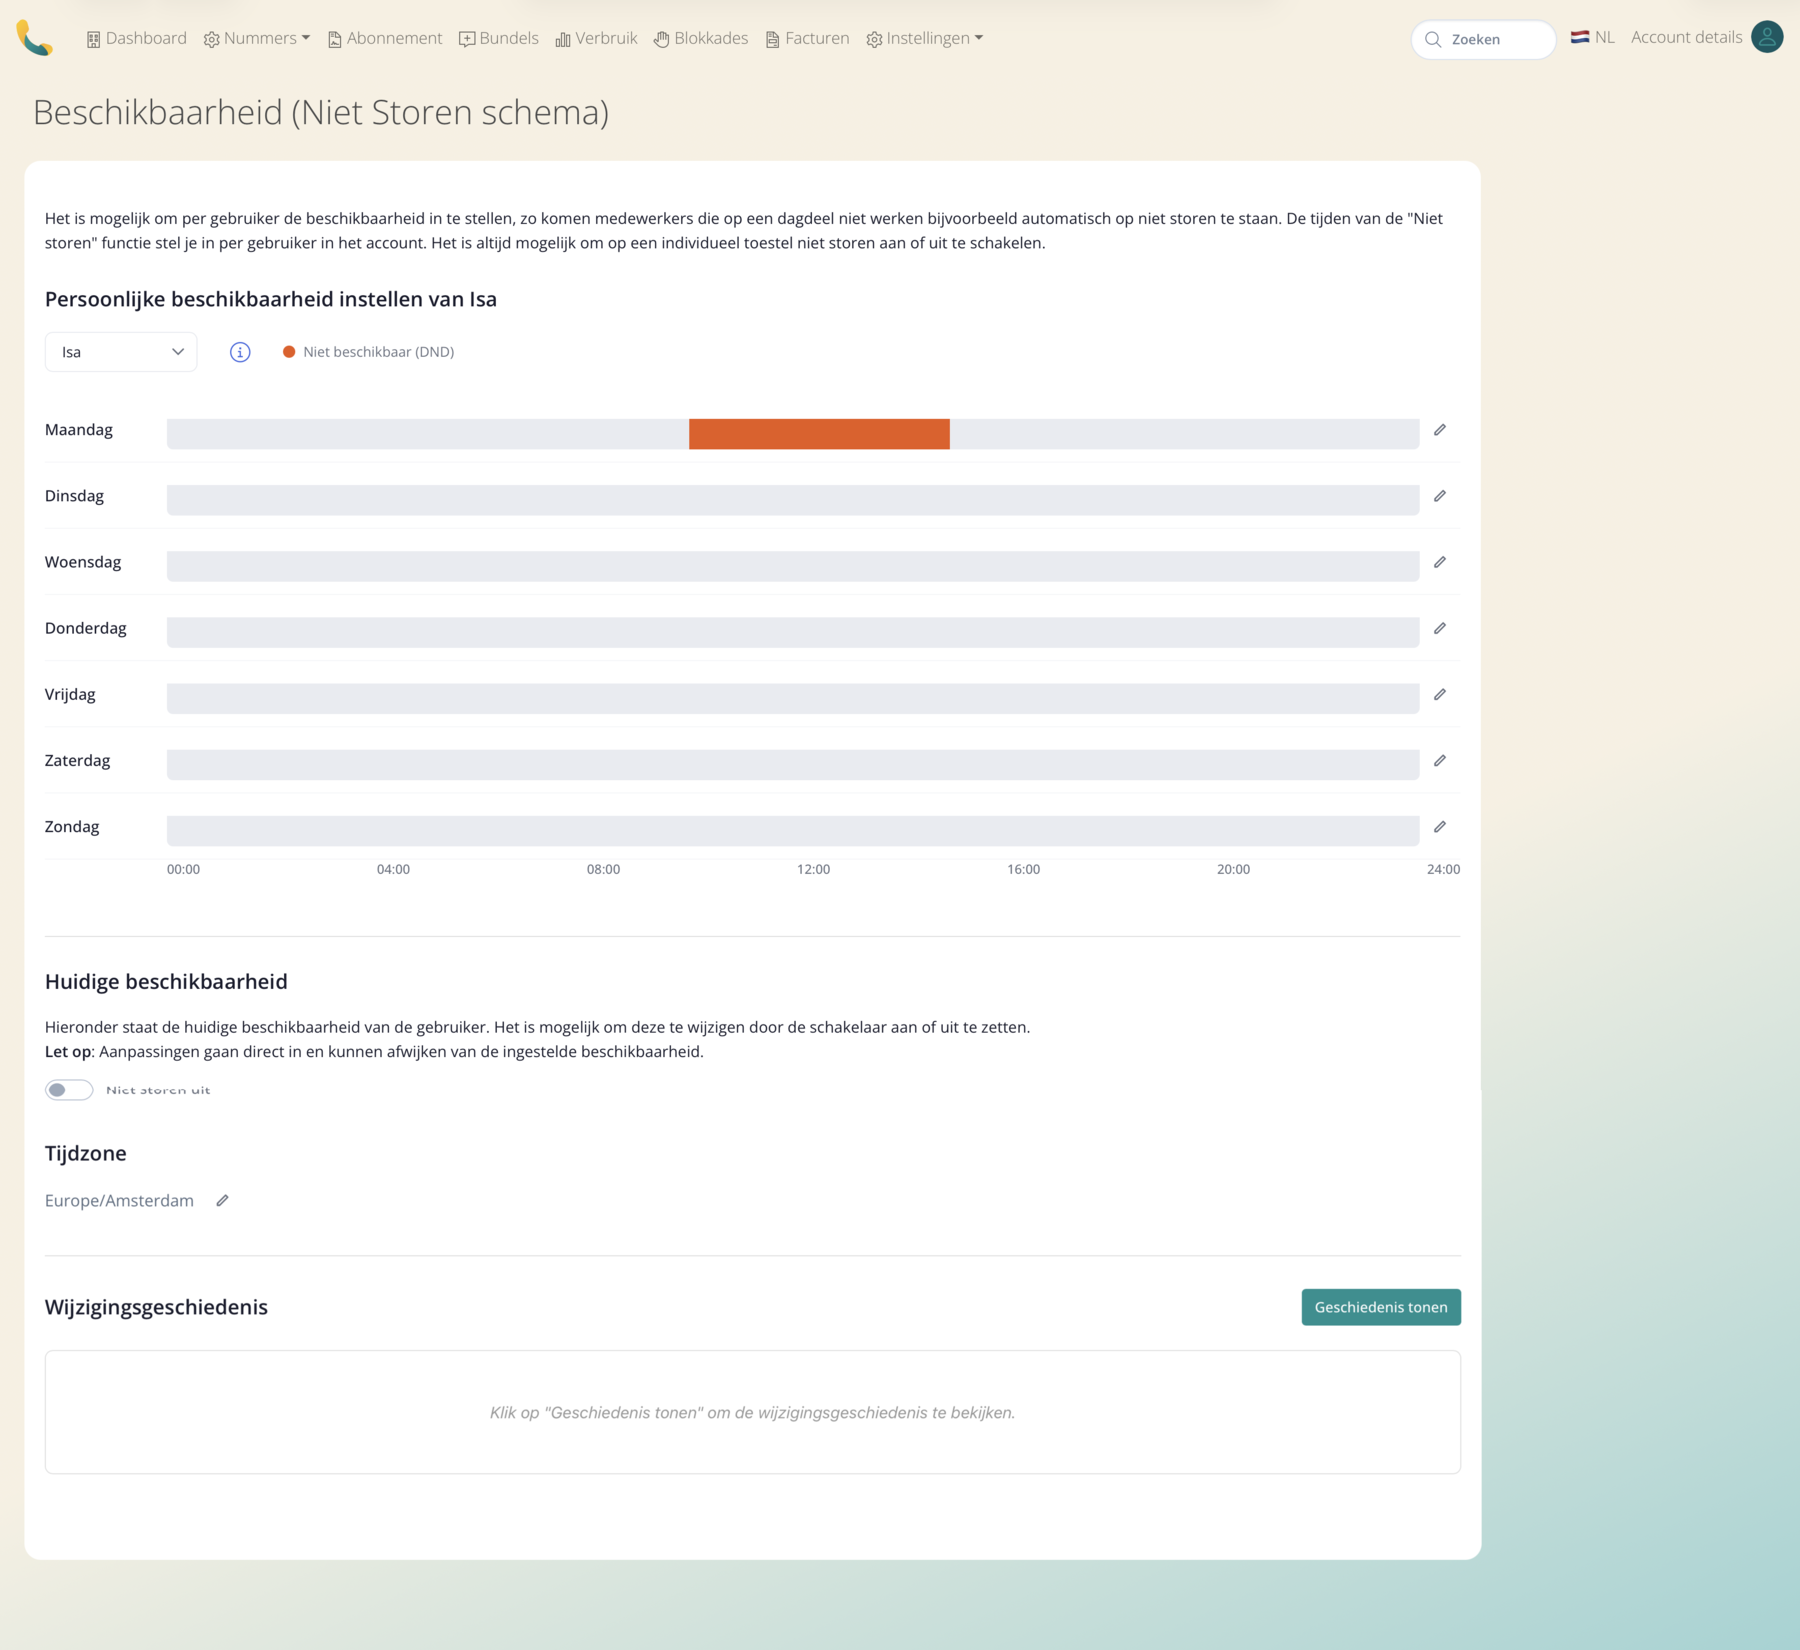Click the blue info icon beside user dropdown
The image size is (1800, 1650).
coord(240,352)
